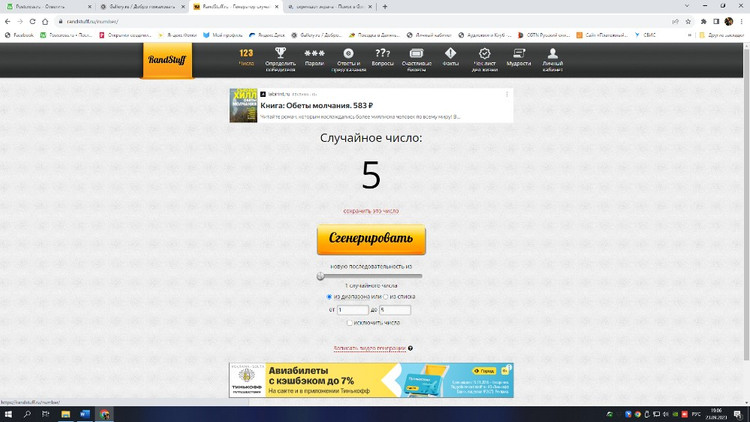Image resolution: width=750 pixels, height=422 pixels.
Task: Click the 'Ответы и предсказания' ball icon
Action: (348, 58)
